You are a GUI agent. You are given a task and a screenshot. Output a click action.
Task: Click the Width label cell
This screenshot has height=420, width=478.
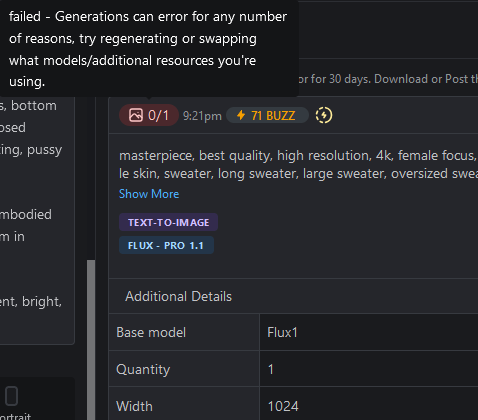[184, 404]
